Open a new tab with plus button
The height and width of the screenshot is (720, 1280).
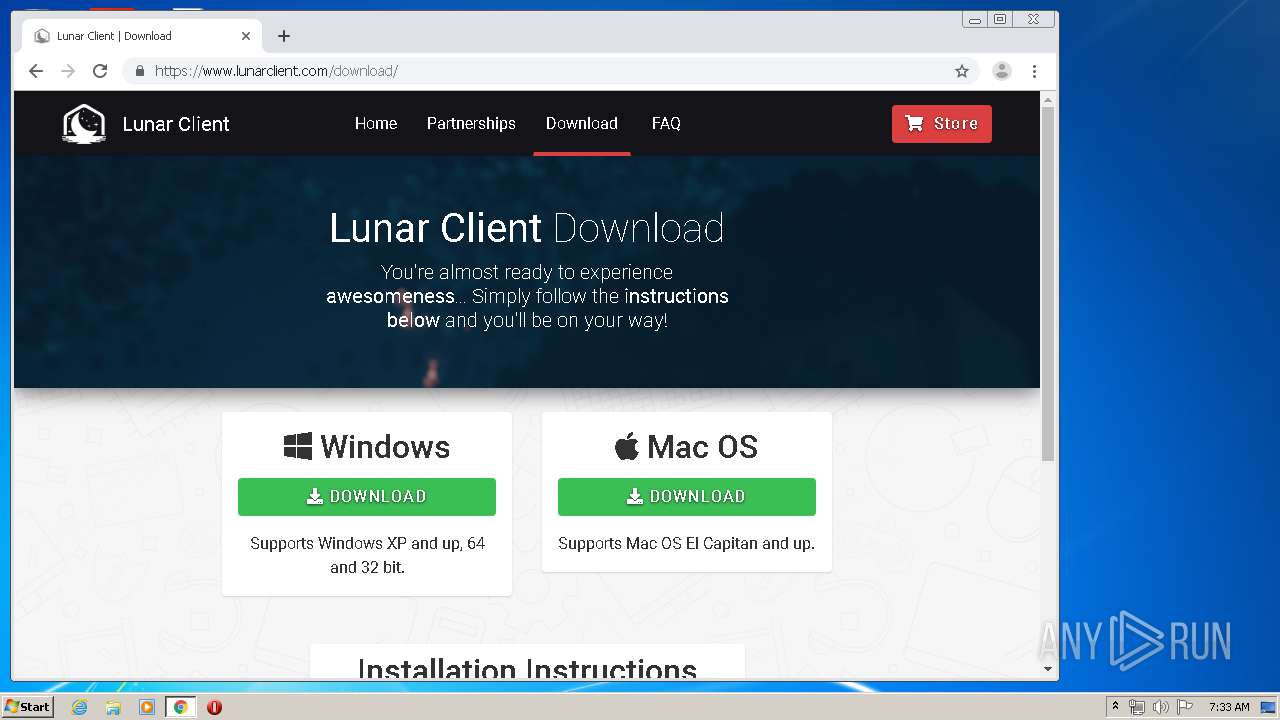tap(284, 36)
